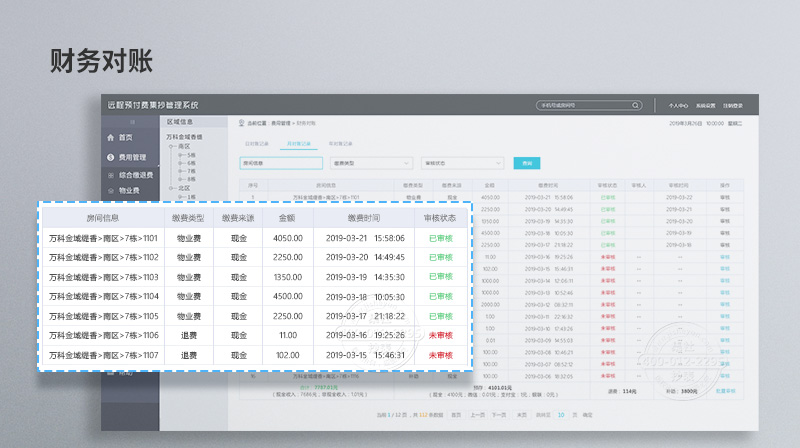Open the 缴费类型 dropdown
Viewport: 800px width, 448px height.
click(x=371, y=162)
